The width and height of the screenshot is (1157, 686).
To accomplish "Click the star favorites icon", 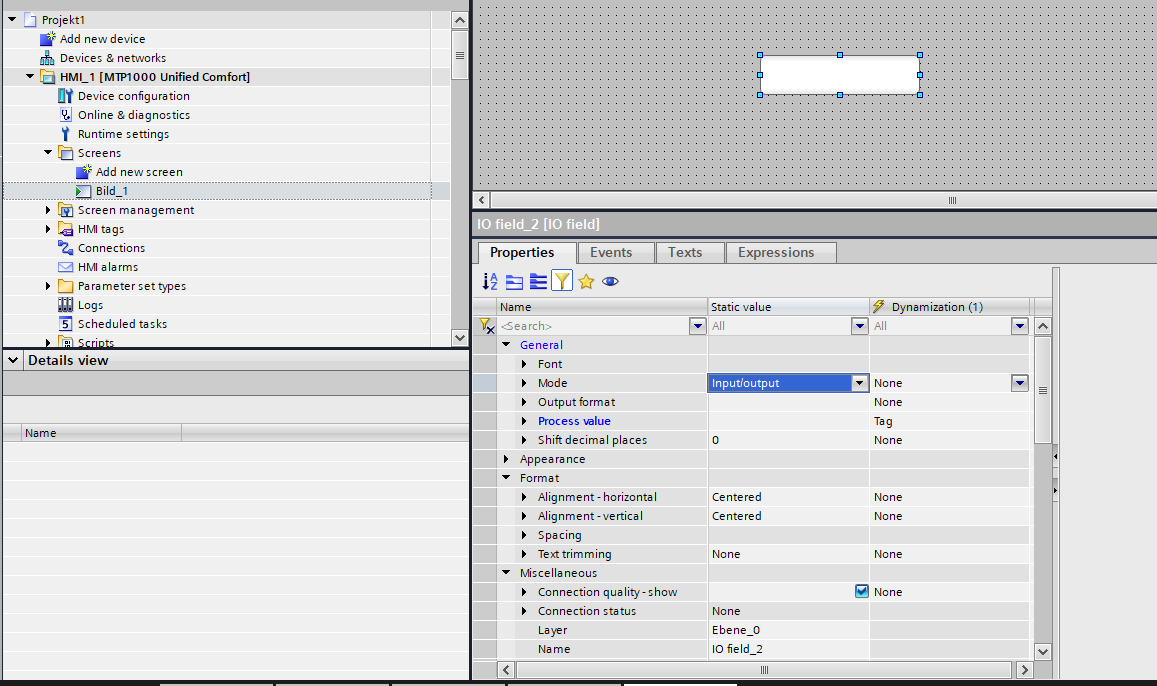I will click(x=586, y=282).
